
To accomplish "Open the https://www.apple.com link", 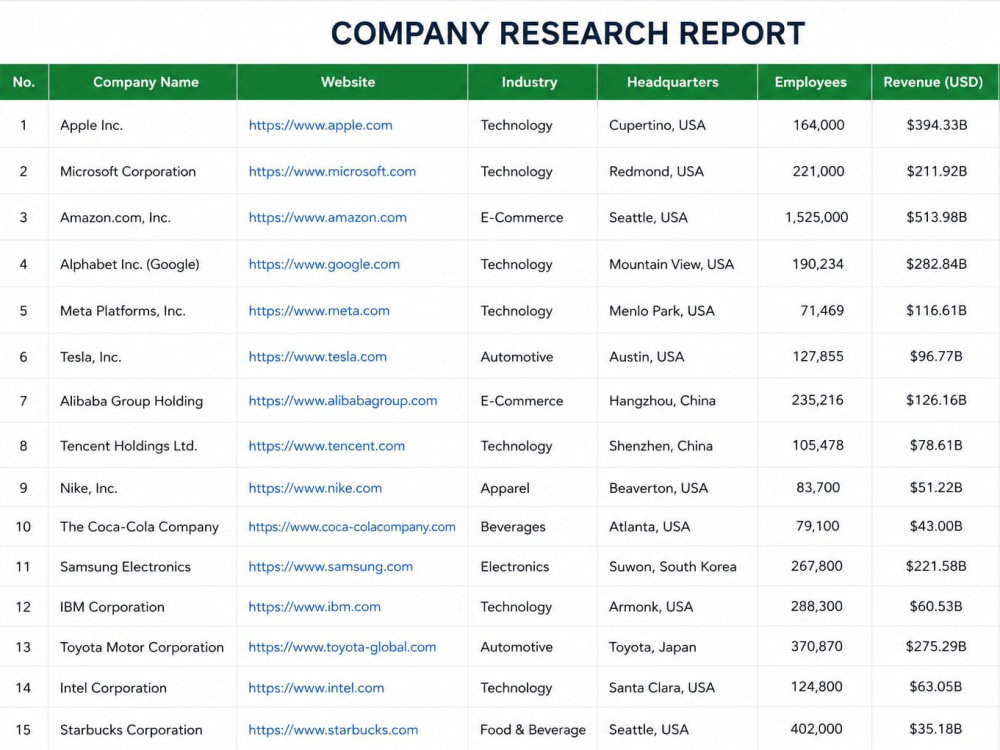I will (x=320, y=125).
